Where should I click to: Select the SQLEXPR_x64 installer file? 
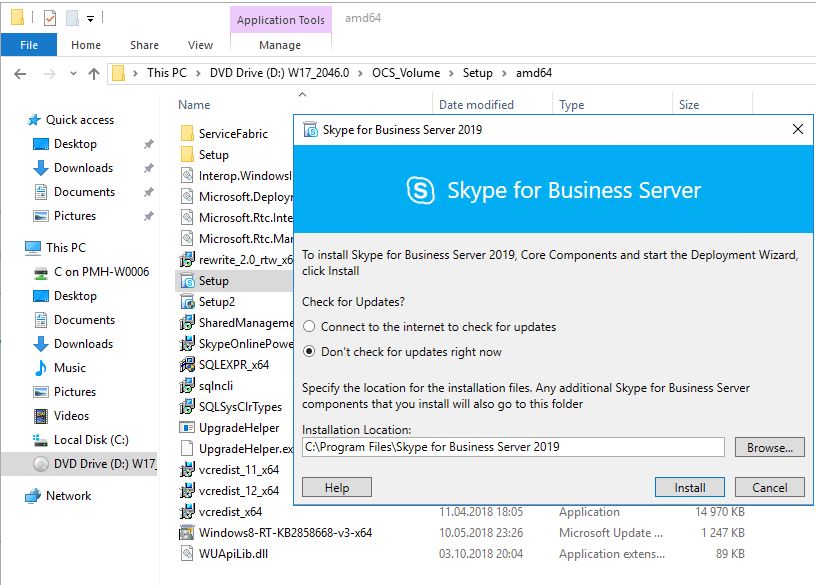point(234,364)
